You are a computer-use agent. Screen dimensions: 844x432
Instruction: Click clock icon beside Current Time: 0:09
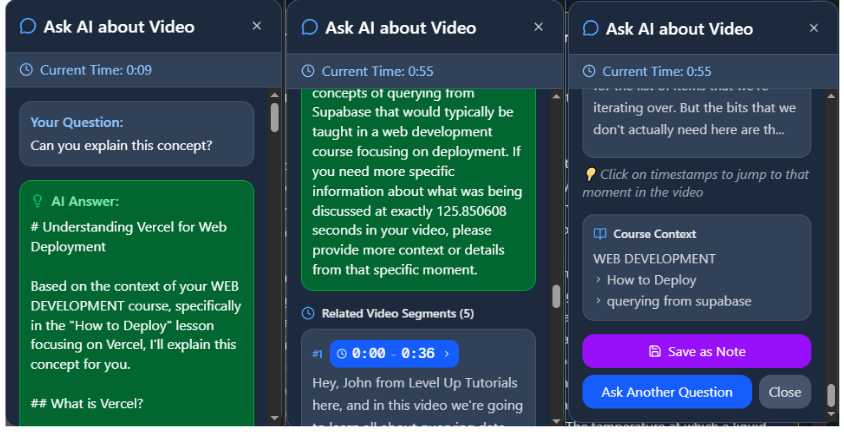[26, 70]
